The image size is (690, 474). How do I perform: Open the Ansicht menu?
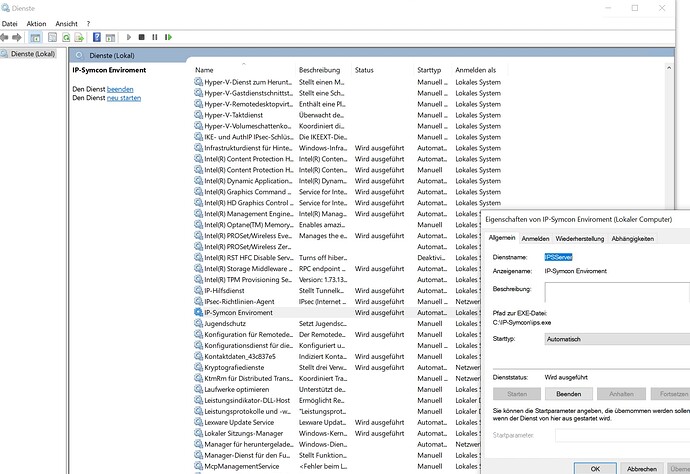(66, 24)
